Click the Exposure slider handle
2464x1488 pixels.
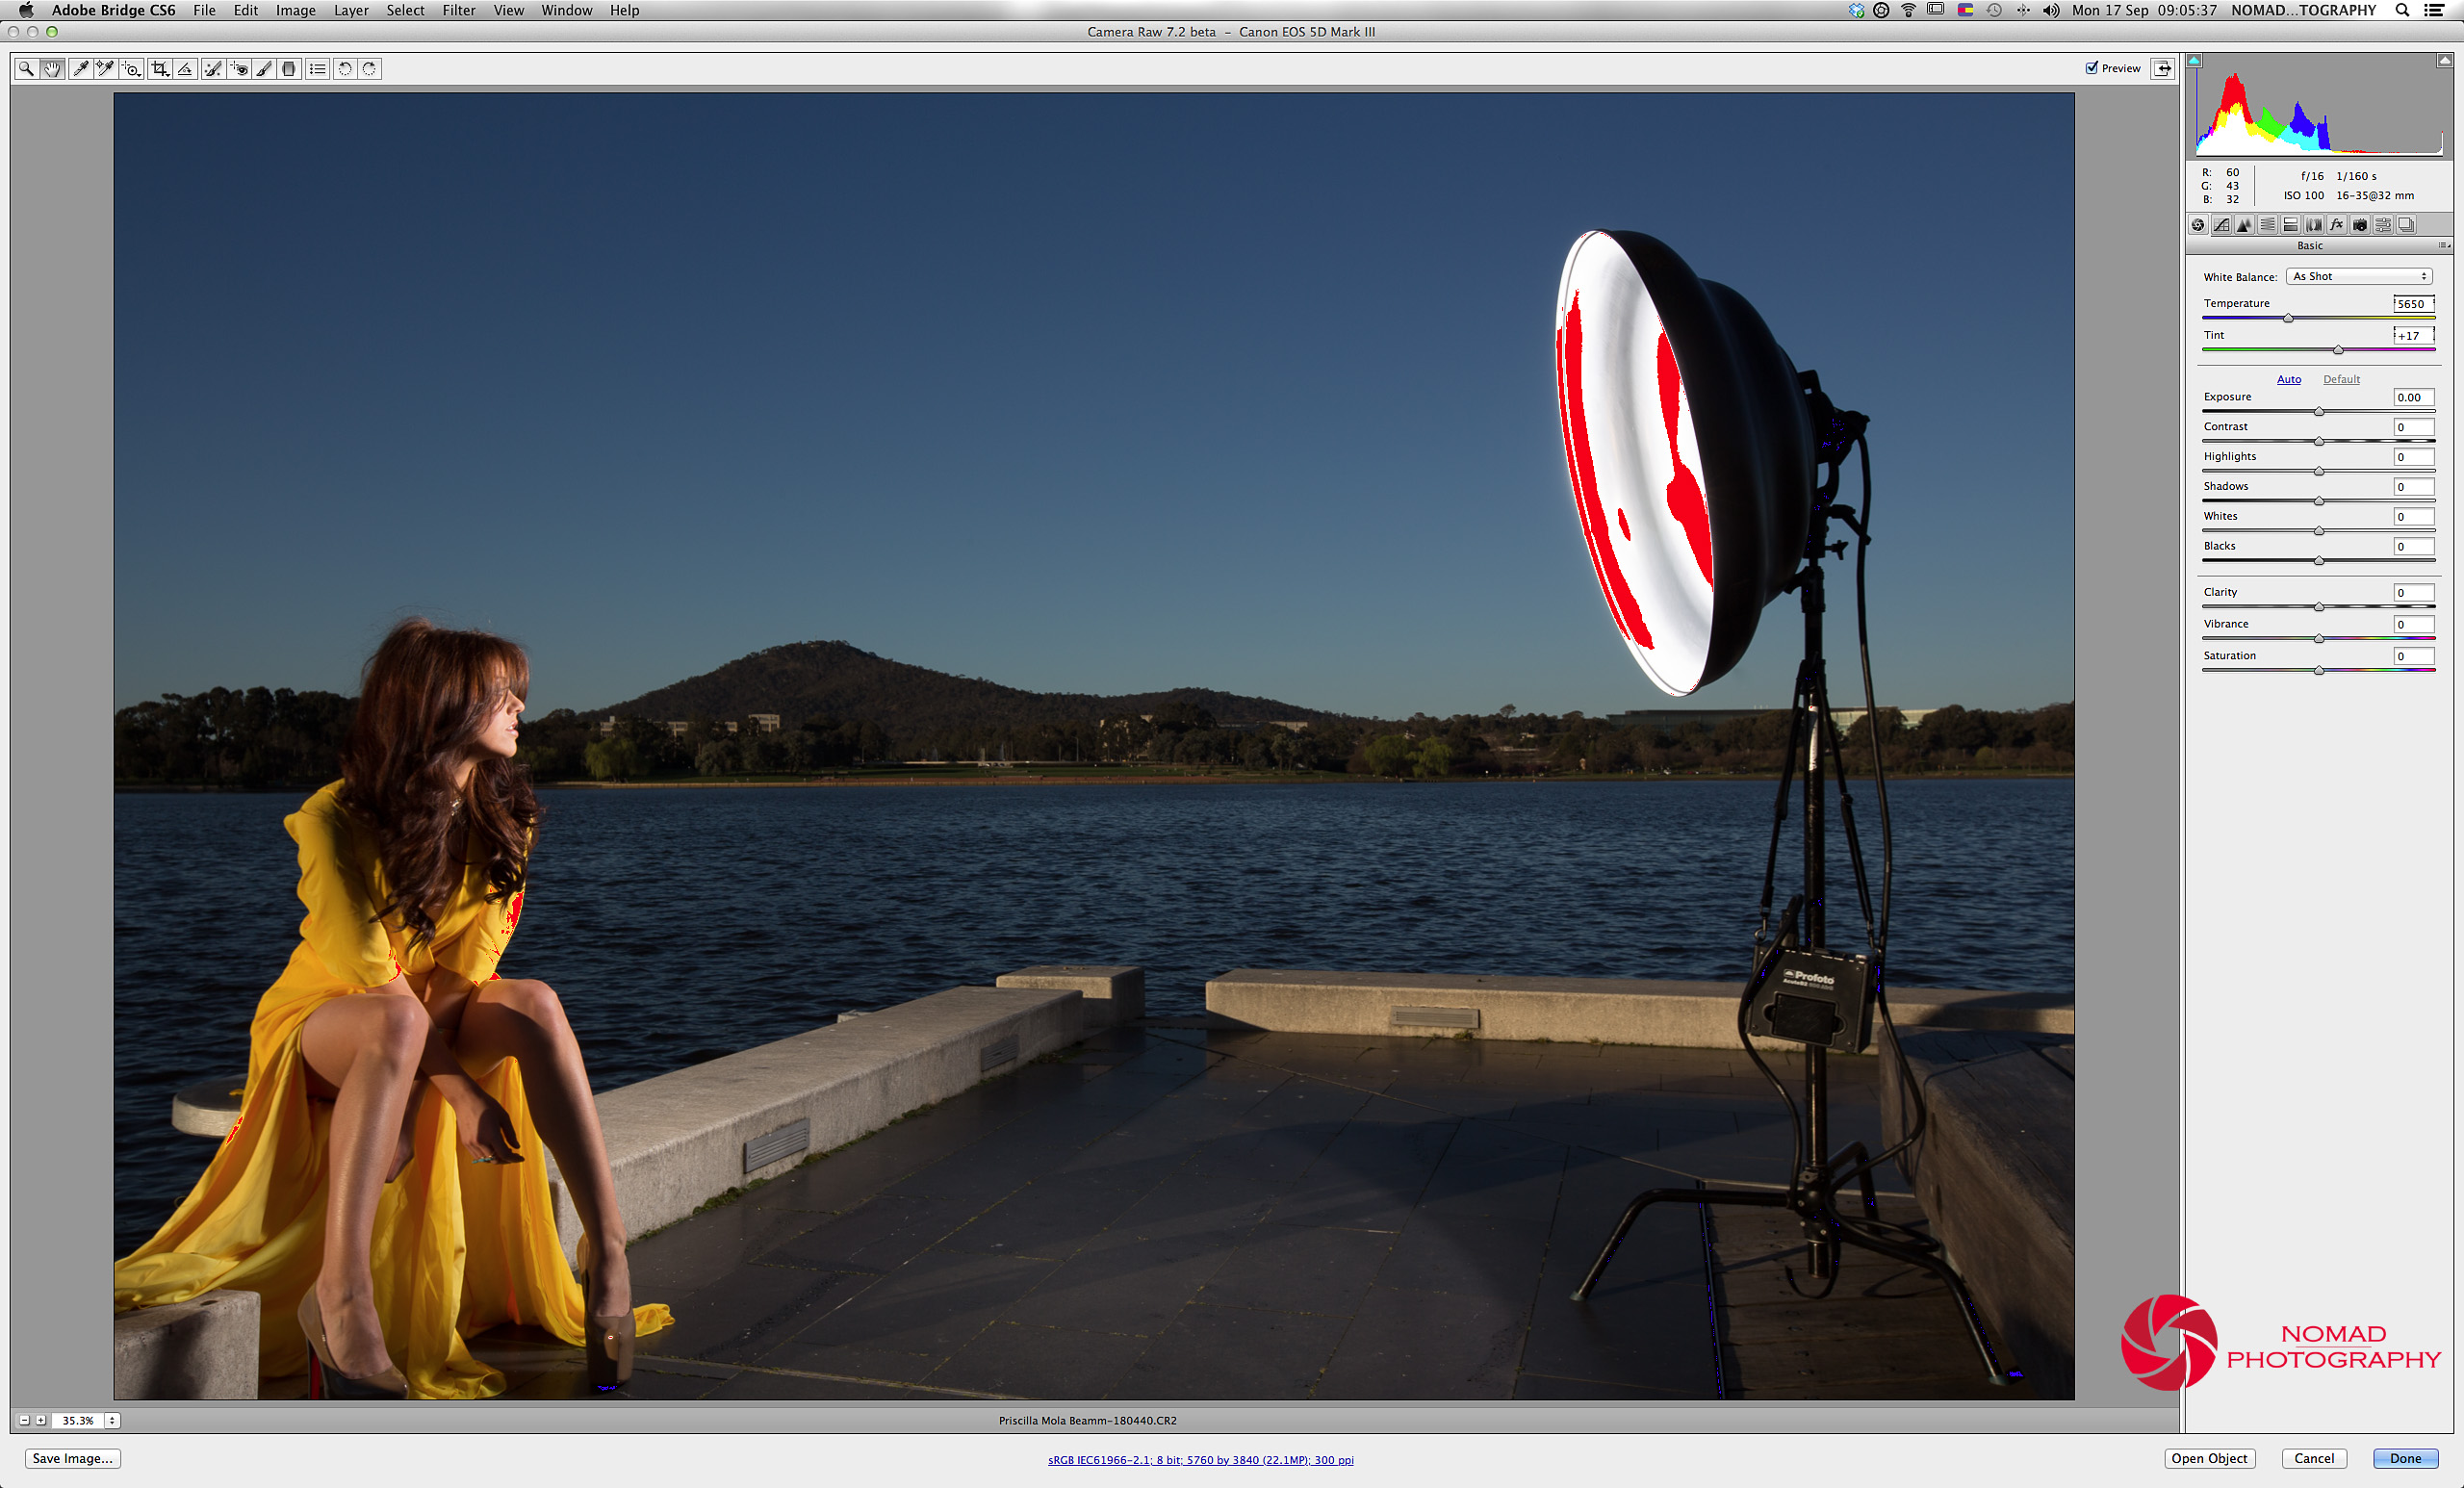coord(2319,412)
